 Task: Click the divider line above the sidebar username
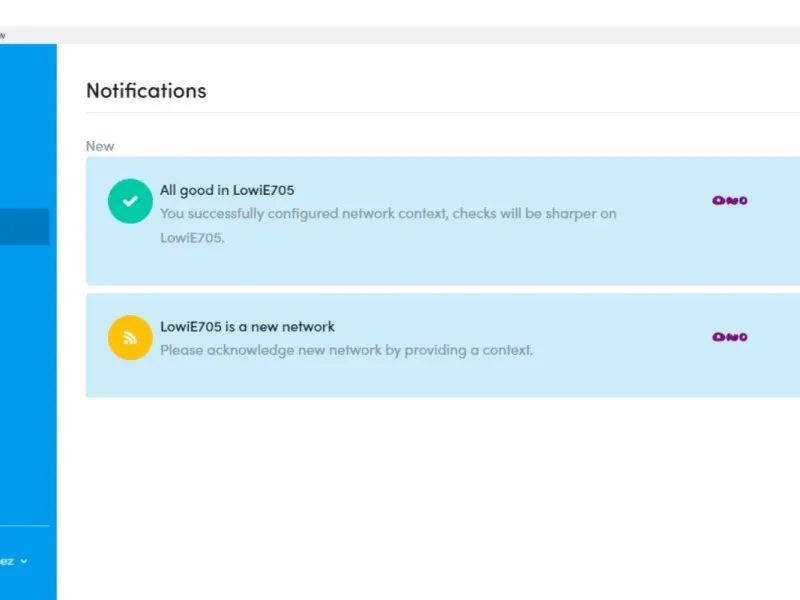pyautogui.click(x=24, y=526)
